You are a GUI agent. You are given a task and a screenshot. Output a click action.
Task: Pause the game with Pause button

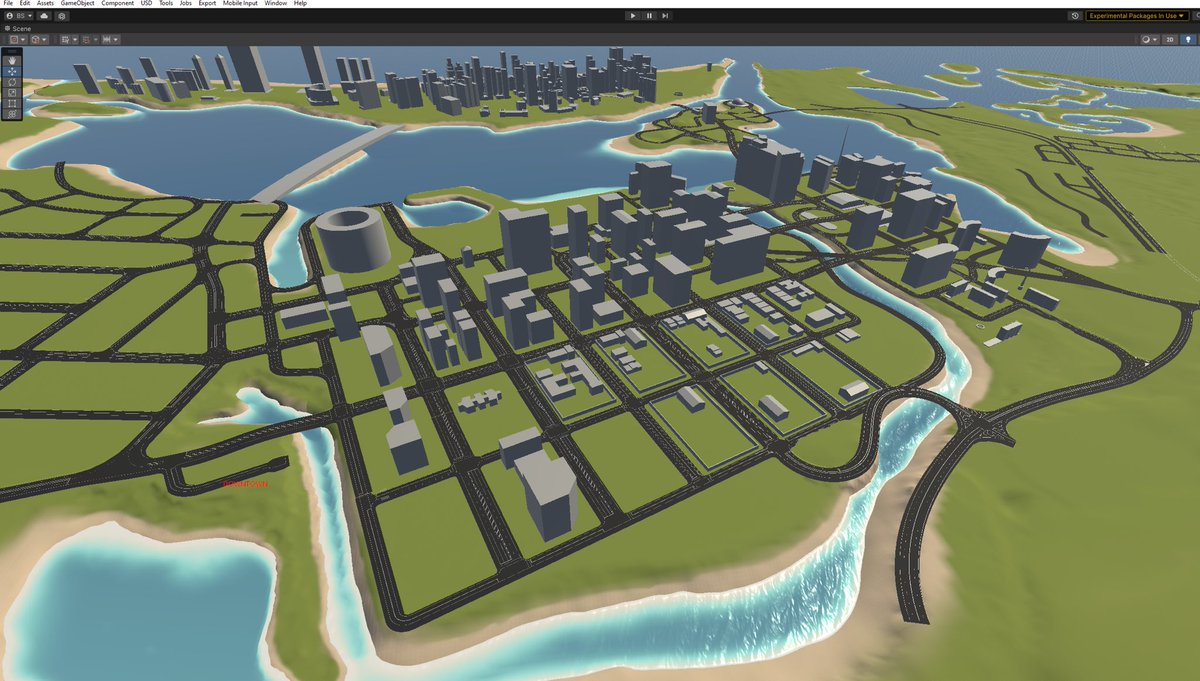tap(649, 16)
